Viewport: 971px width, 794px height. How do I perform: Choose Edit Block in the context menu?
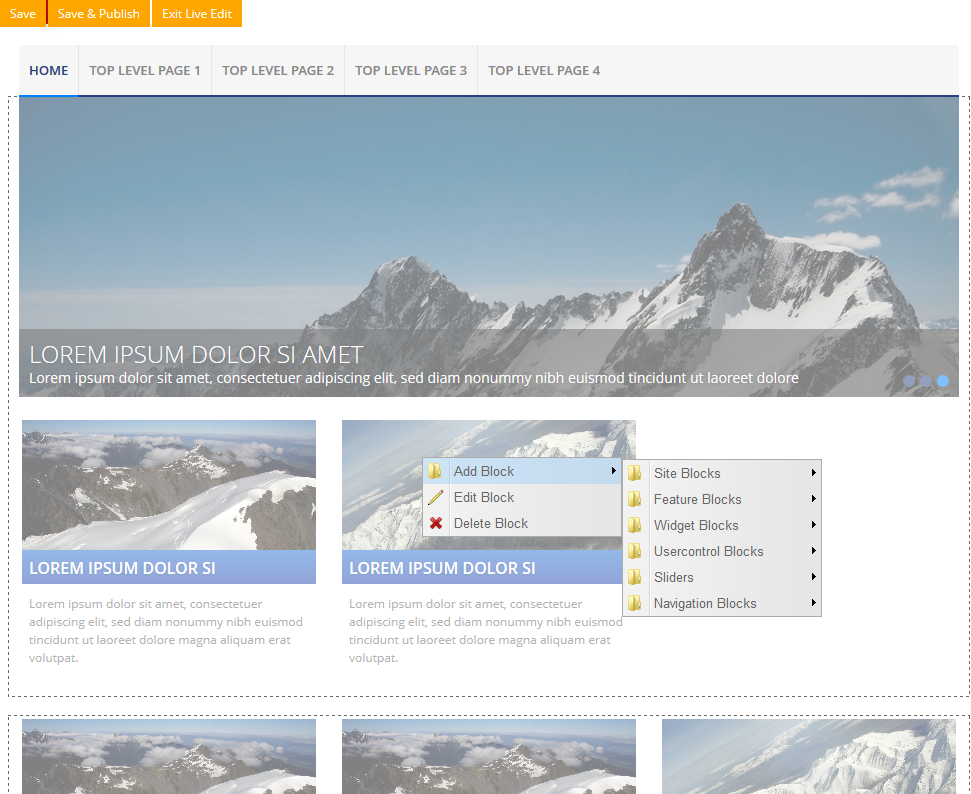[522, 497]
